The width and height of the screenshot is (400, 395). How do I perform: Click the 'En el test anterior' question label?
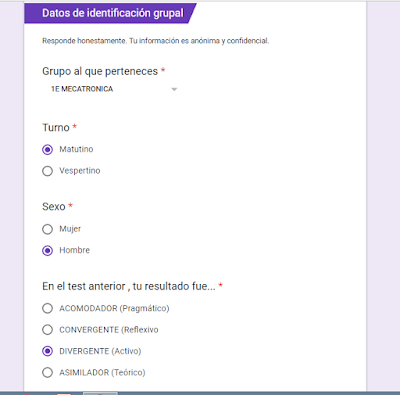pos(129,286)
